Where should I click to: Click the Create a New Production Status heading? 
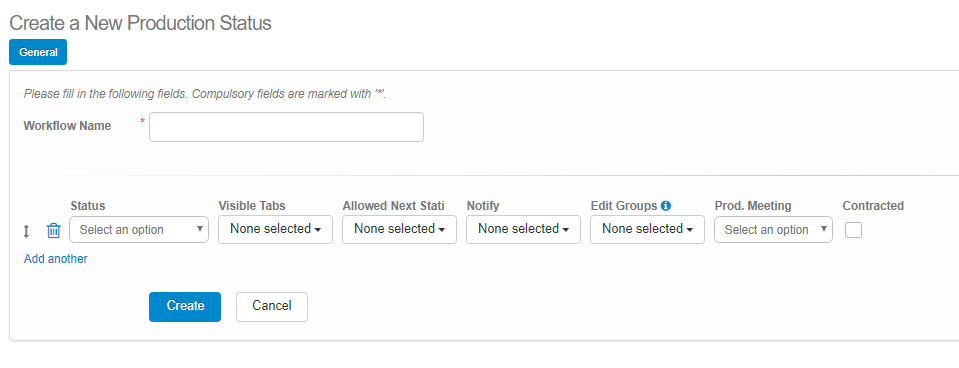[140, 23]
